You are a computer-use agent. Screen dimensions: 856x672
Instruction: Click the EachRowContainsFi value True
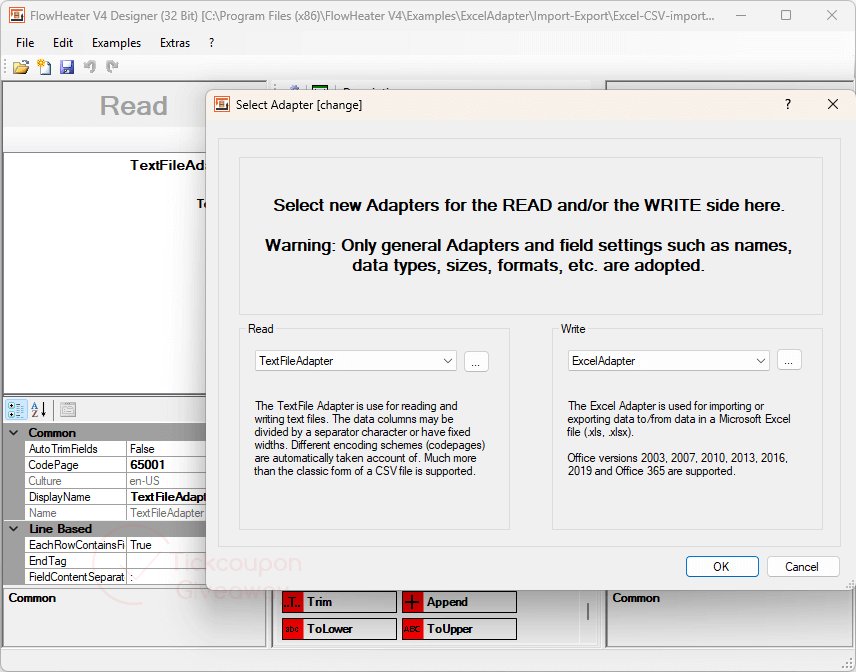coord(141,545)
